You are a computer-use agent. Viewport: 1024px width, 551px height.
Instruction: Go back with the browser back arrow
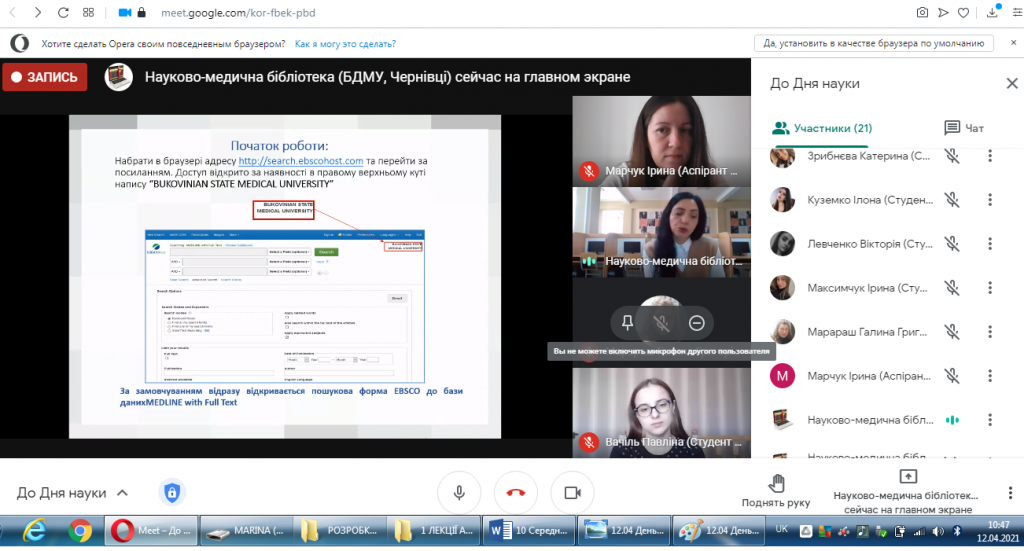coord(13,12)
